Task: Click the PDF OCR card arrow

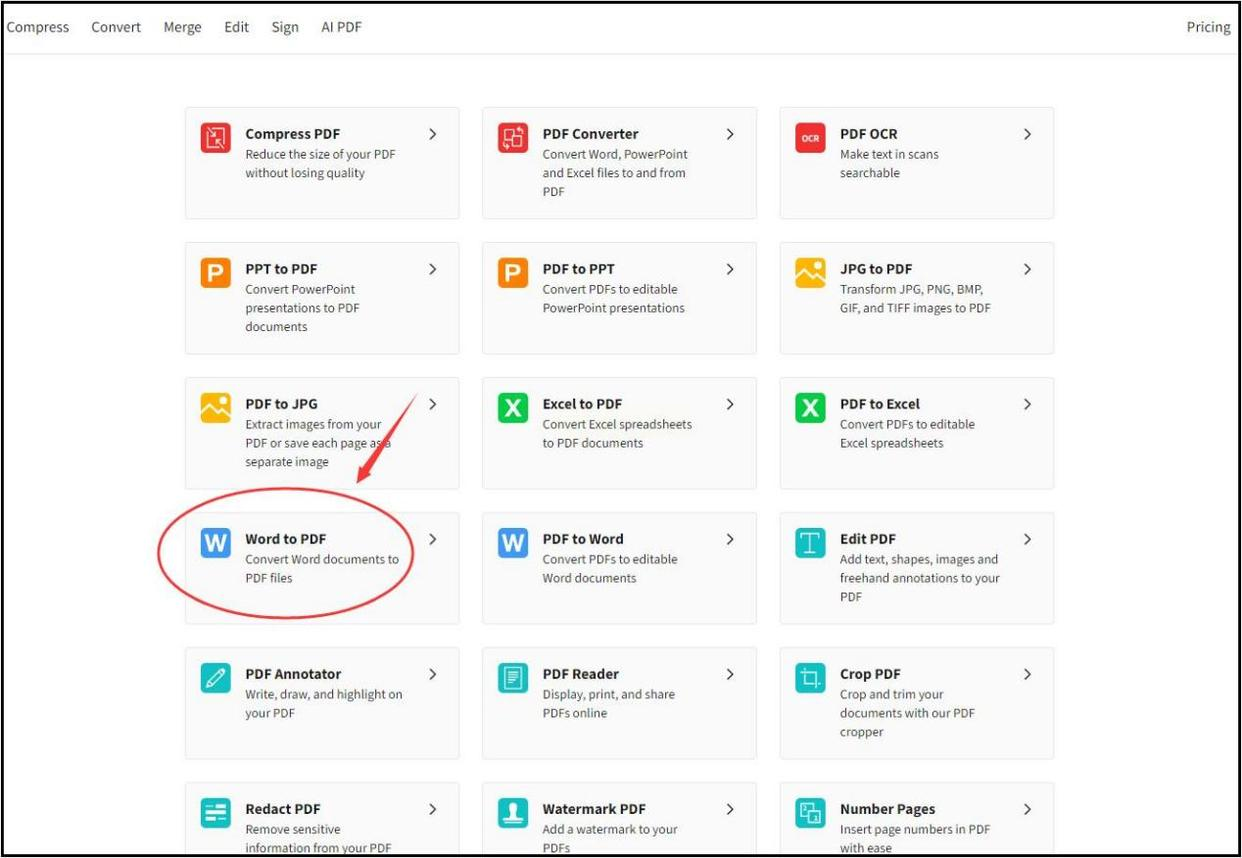Action: (x=1027, y=134)
